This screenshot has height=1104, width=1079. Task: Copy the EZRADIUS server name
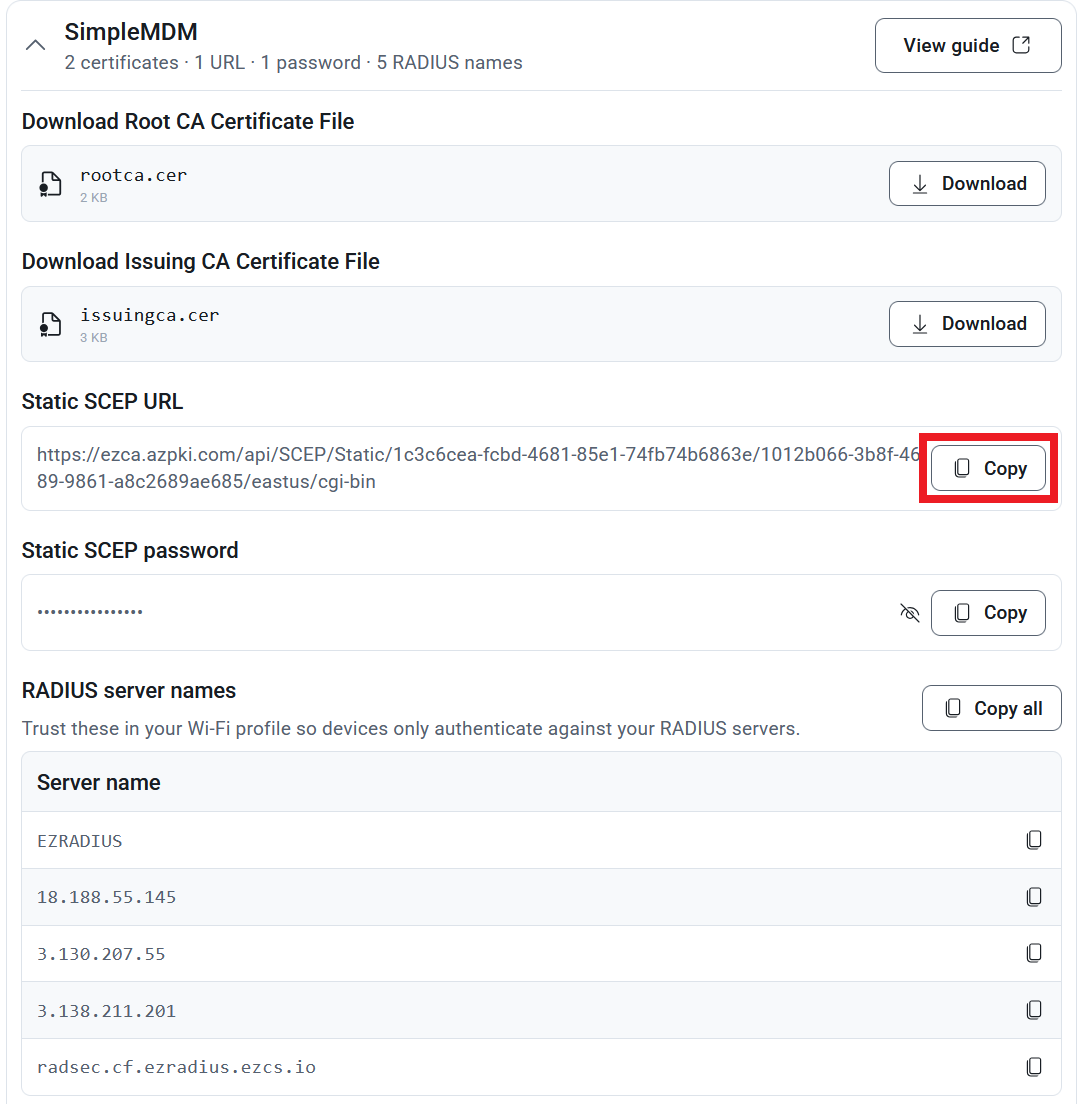pos(1034,840)
